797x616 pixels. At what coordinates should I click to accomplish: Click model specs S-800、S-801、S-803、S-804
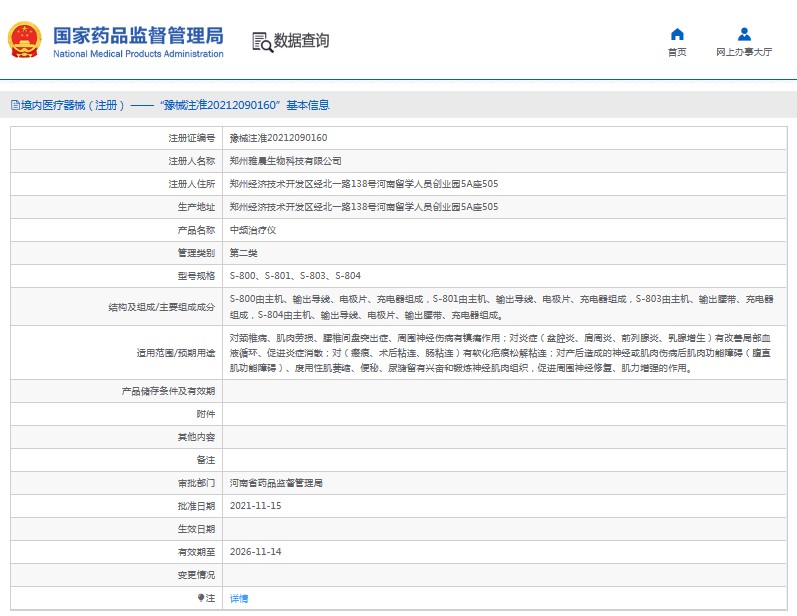[295, 275]
